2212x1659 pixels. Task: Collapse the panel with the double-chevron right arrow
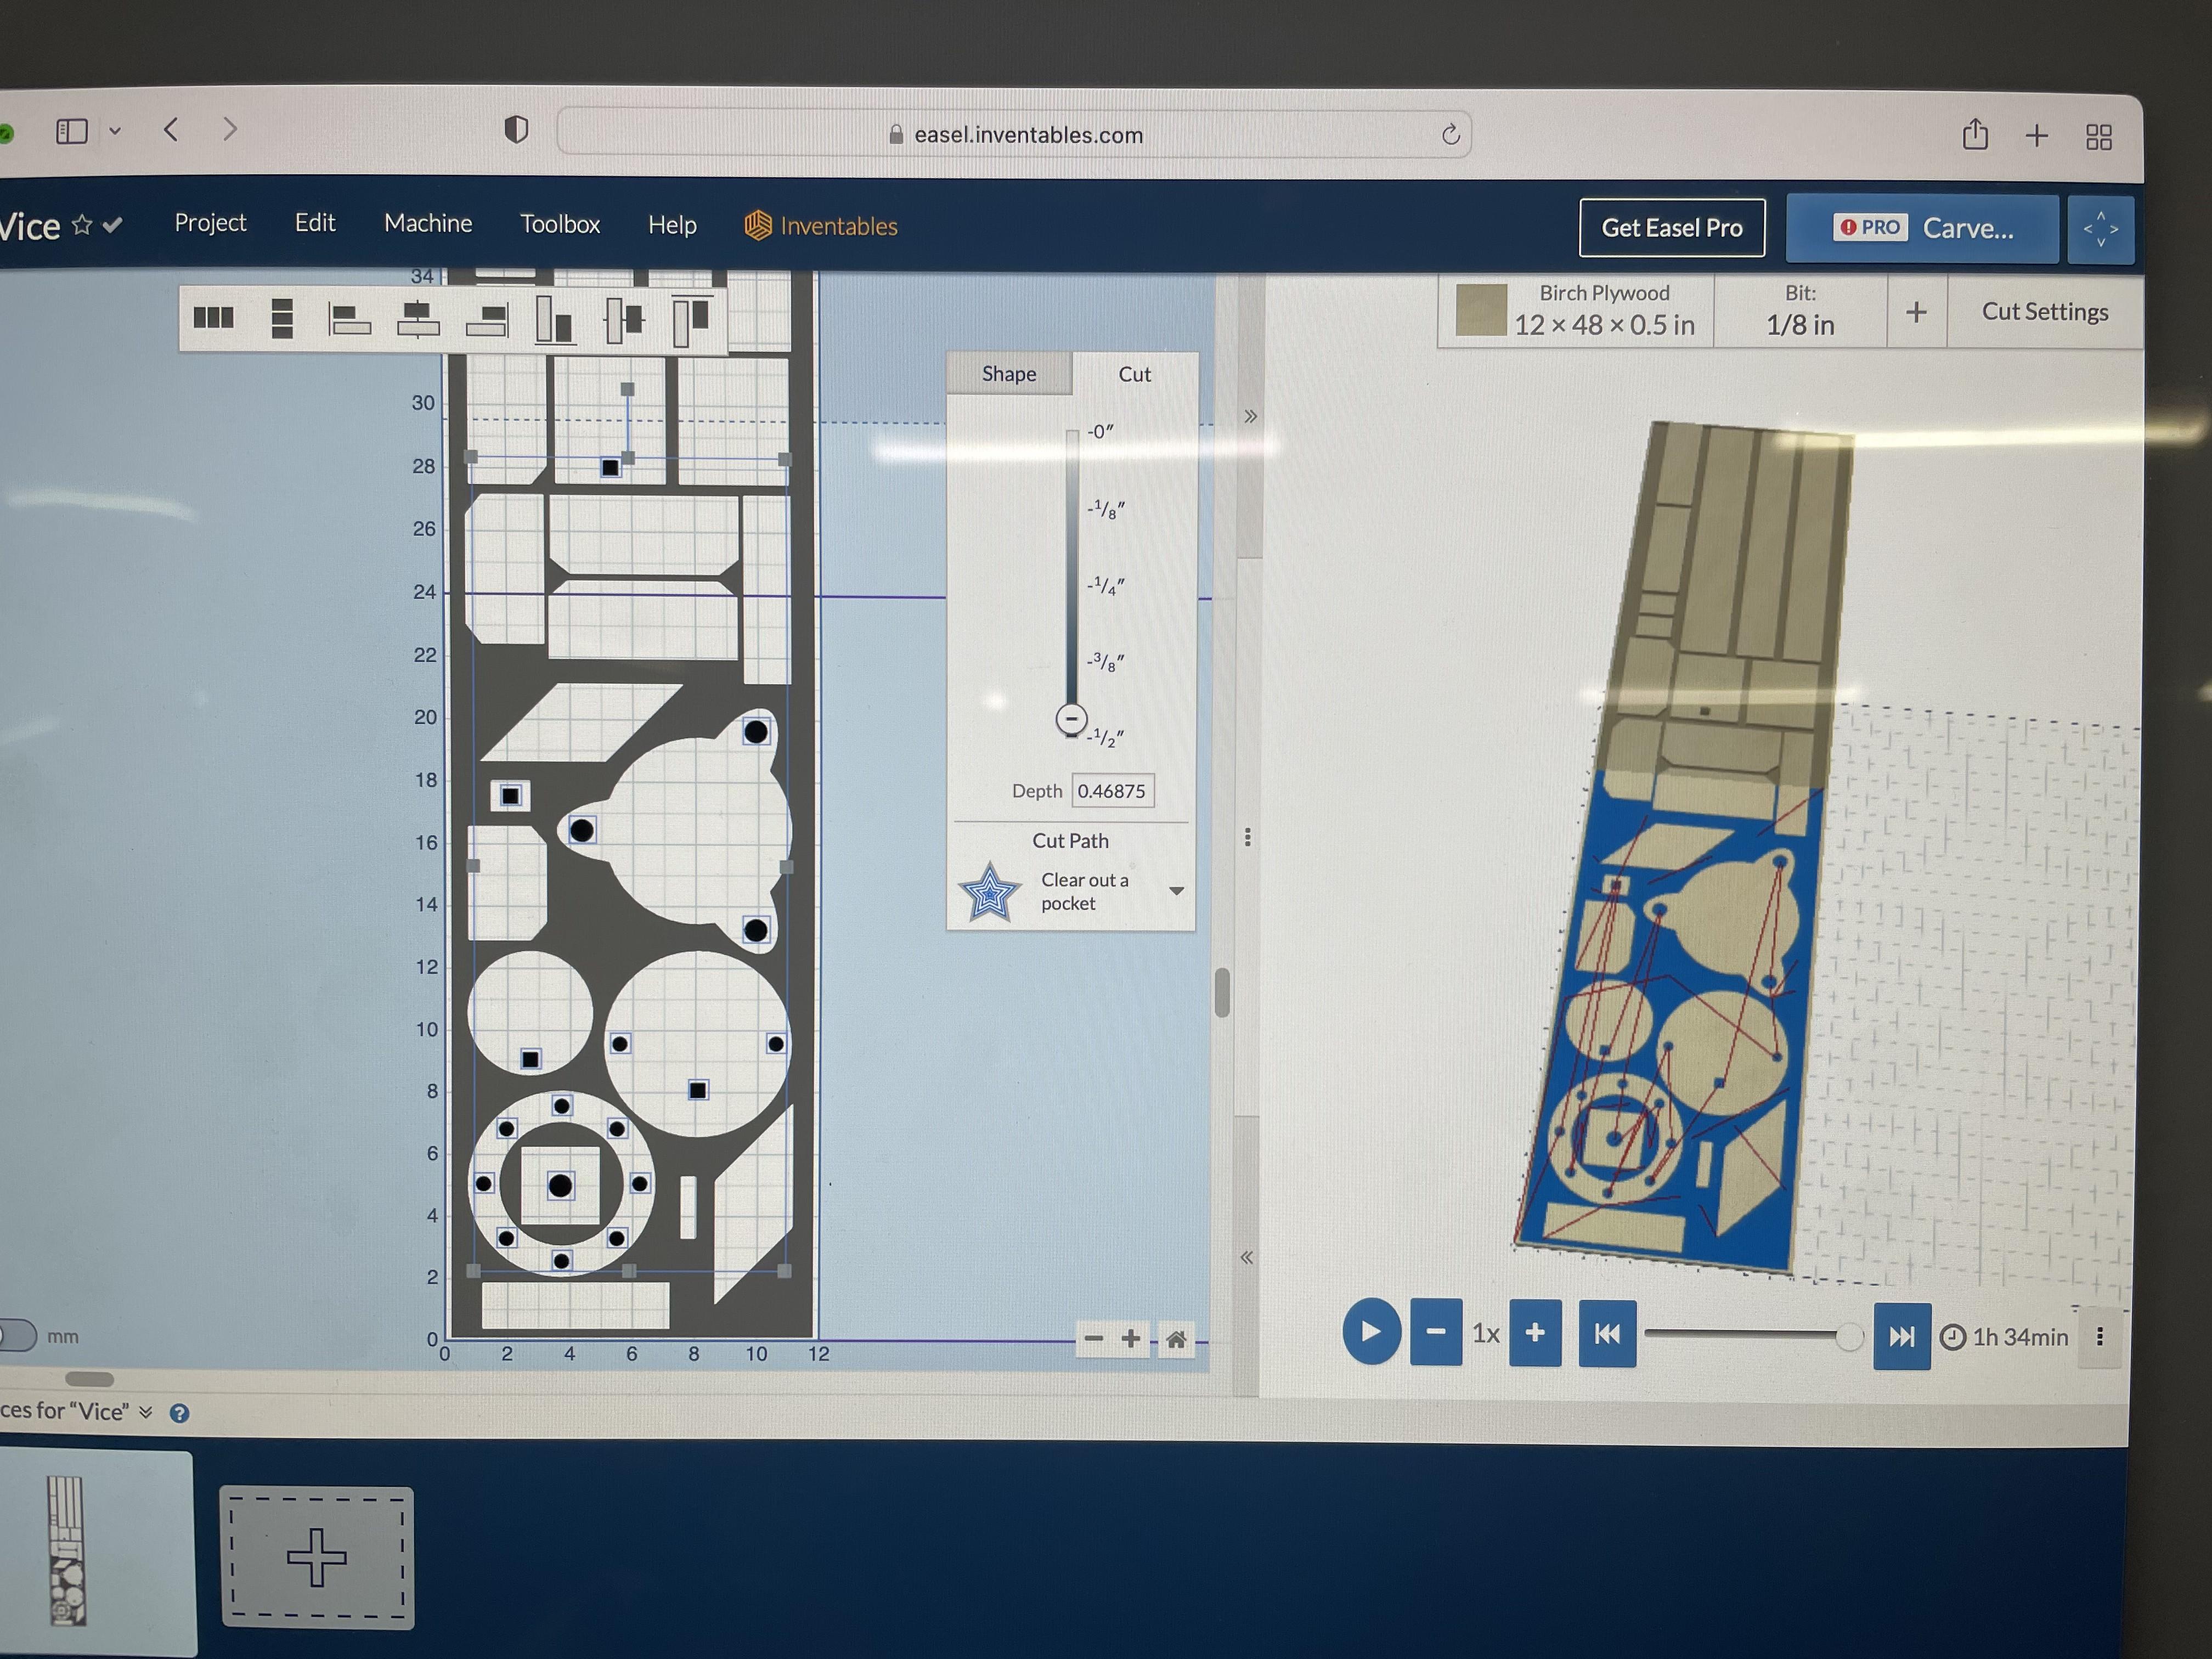1250,416
